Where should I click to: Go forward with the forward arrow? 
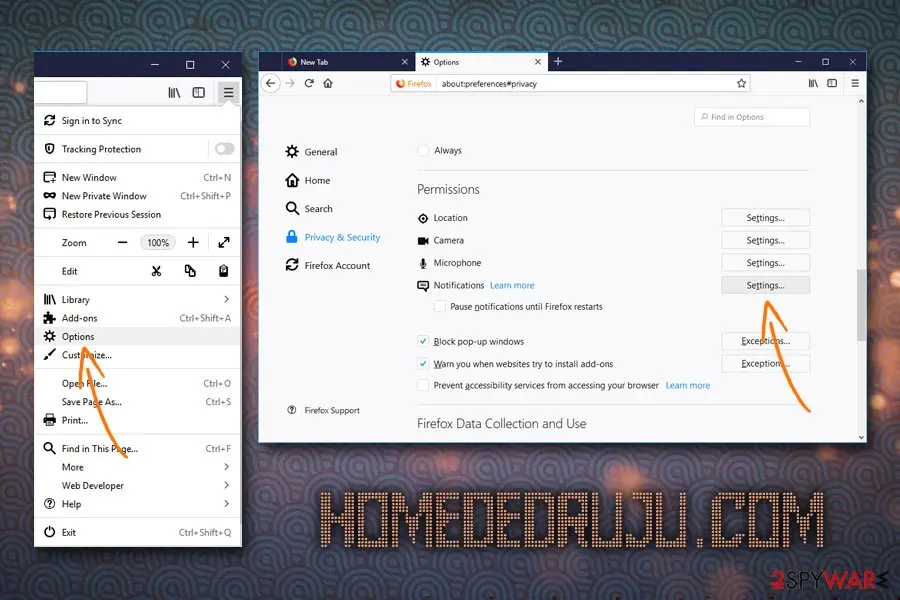[x=290, y=83]
